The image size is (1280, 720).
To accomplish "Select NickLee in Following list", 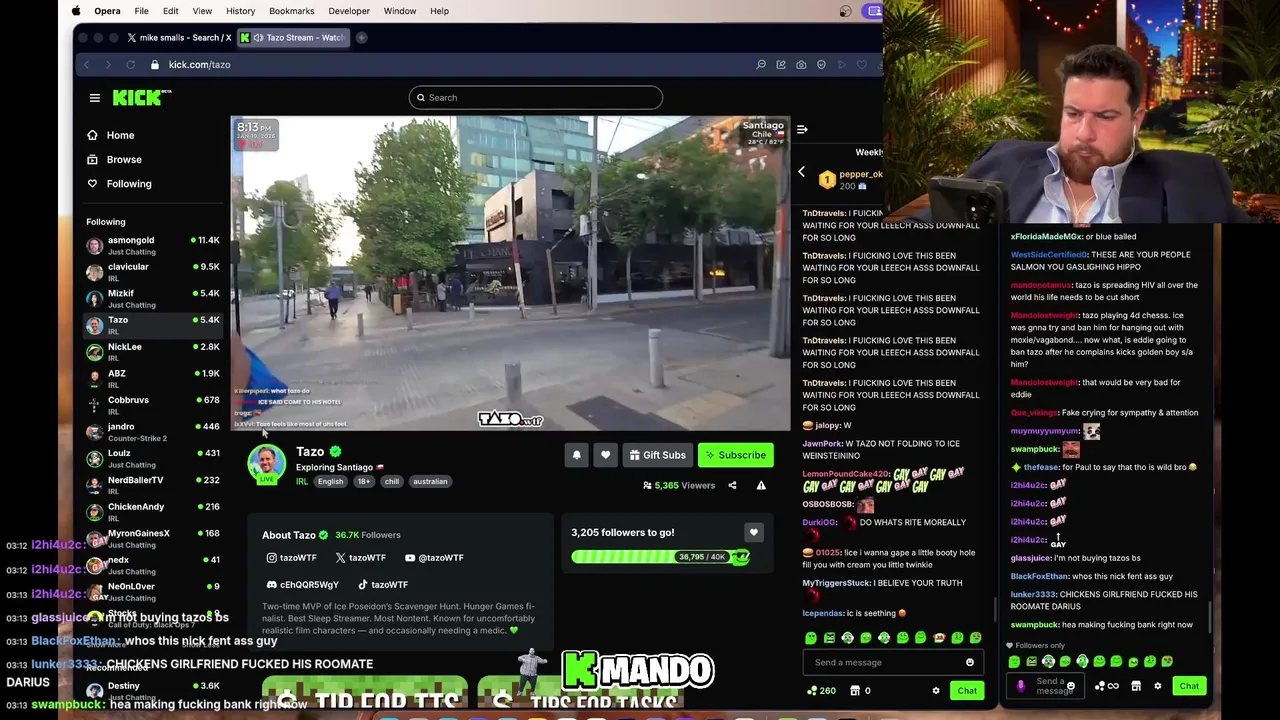I will pyautogui.click(x=152, y=352).
